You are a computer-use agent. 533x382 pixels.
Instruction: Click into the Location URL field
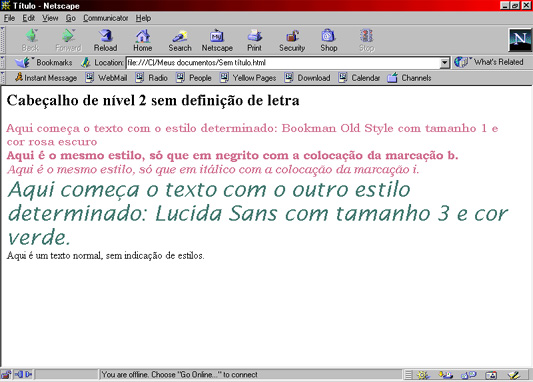283,63
